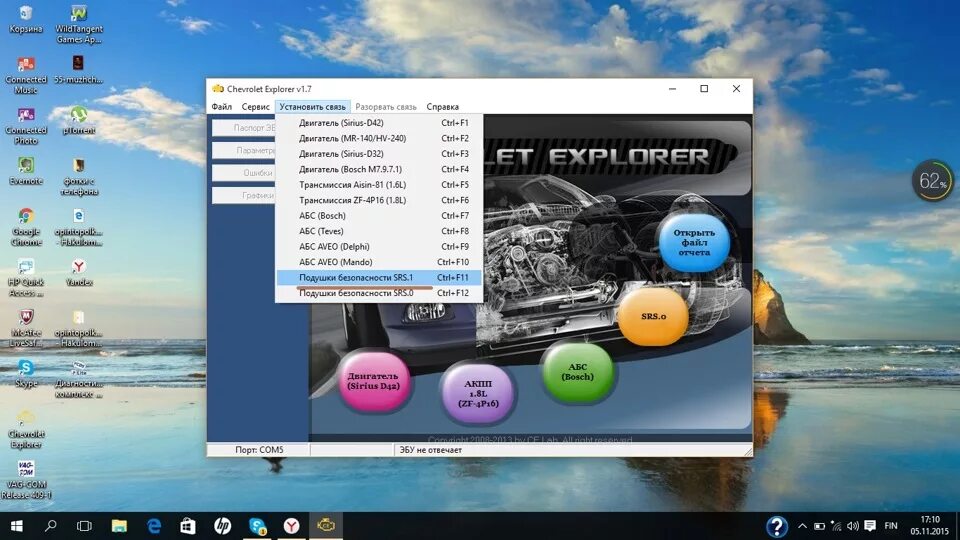This screenshot has height=540, width=960.
Task: Open Task View on taskbar
Action: point(84,526)
